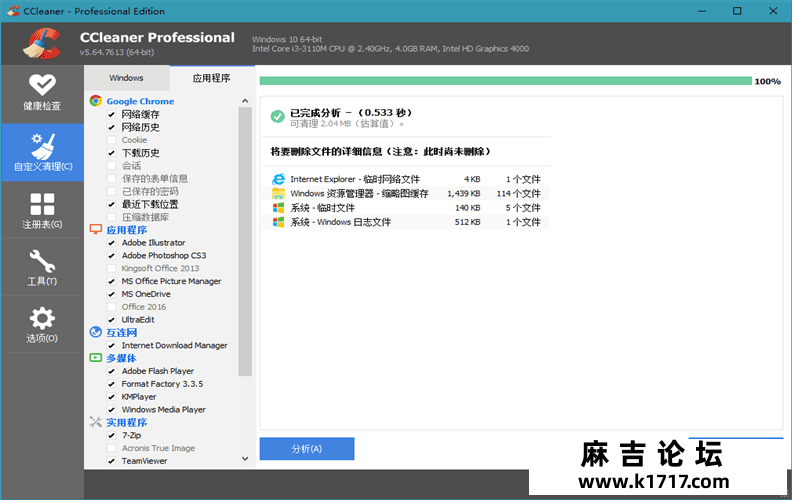This screenshot has width=792, height=500.
Task: Click the 互连网 category heading
Action: tap(121, 332)
